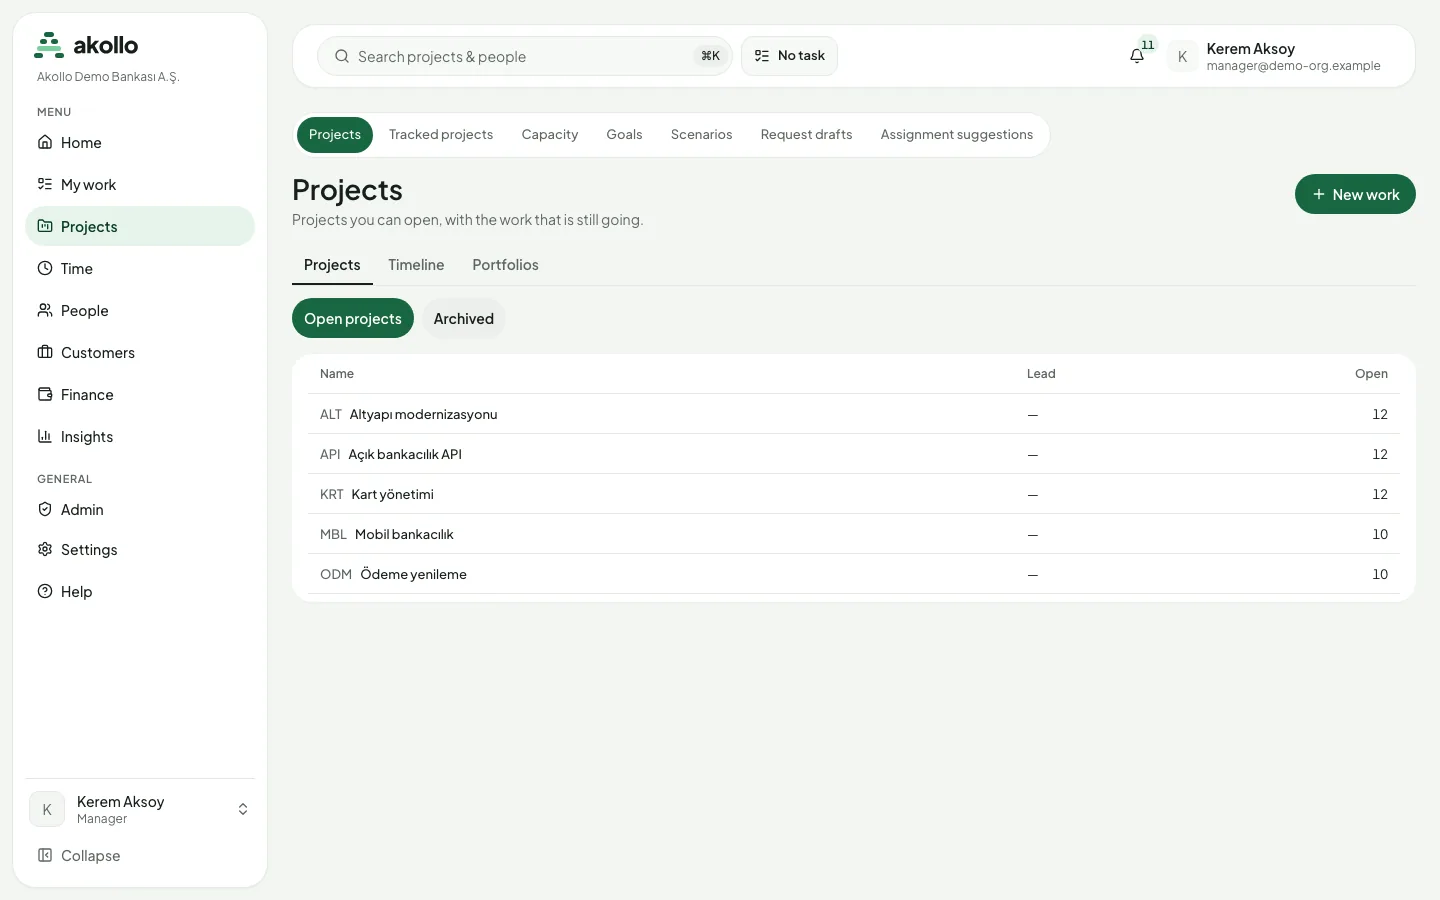Open notifications bell with 11 badge
Screen dimensions: 1440x900
(x=1138, y=55)
